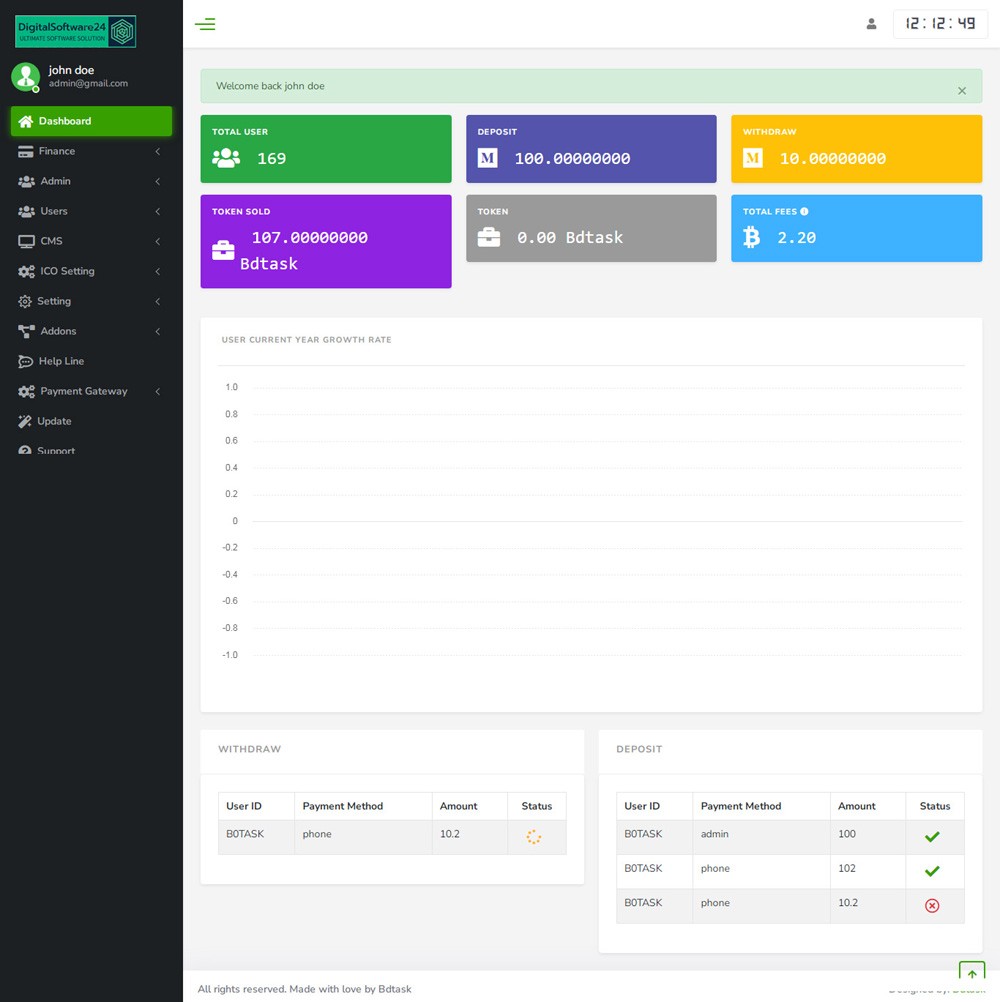The image size is (1000, 1002).
Task: Dismiss the Welcome back alert
Action: coord(961,91)
